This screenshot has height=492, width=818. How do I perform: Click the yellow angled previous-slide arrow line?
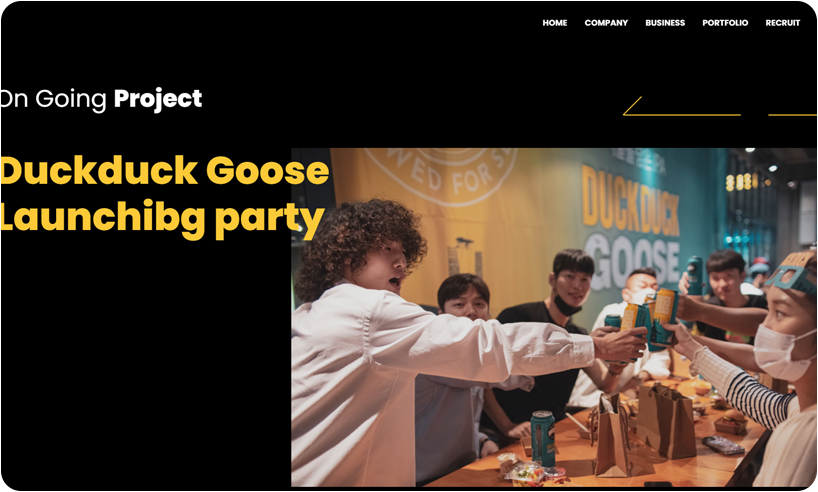681,106
